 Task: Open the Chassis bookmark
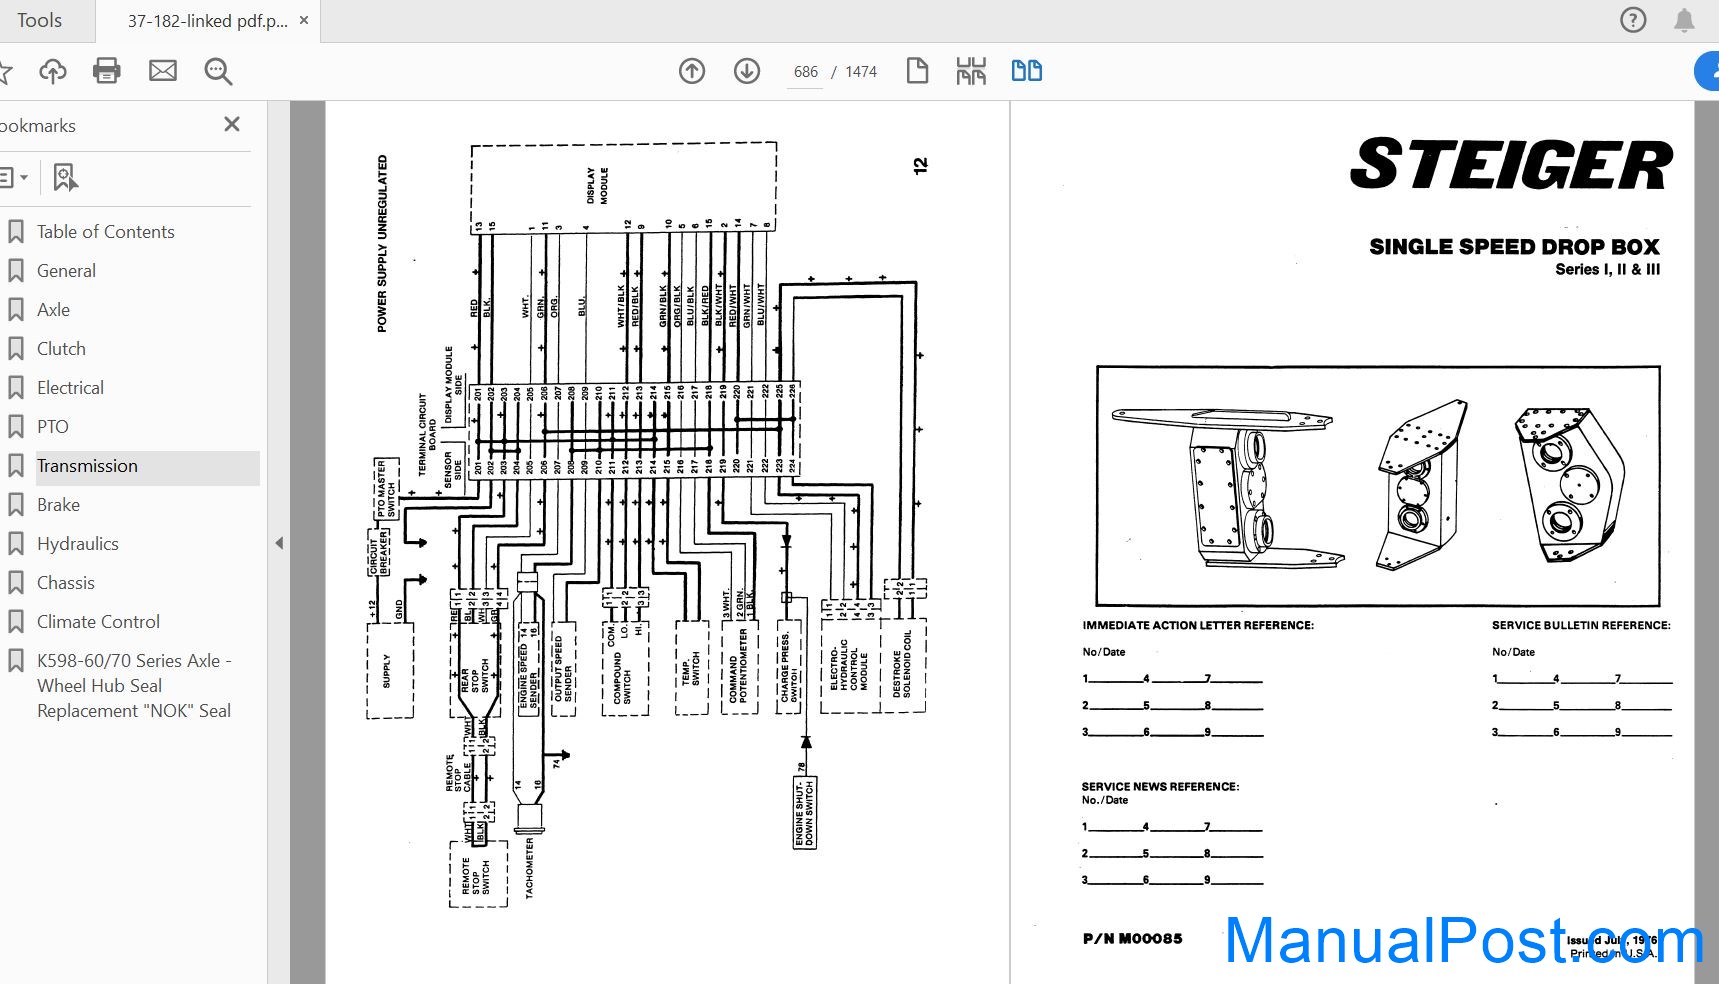[66, 583]
